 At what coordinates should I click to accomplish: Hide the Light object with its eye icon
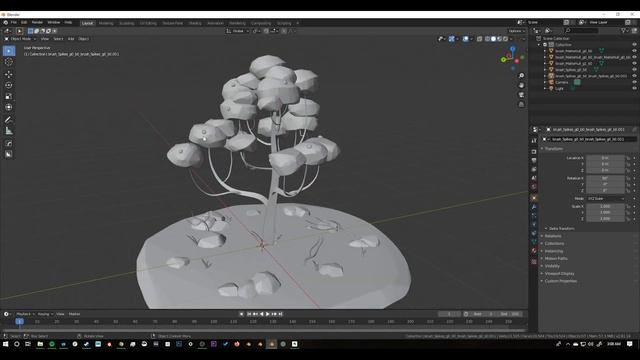[x=634, y=88]
